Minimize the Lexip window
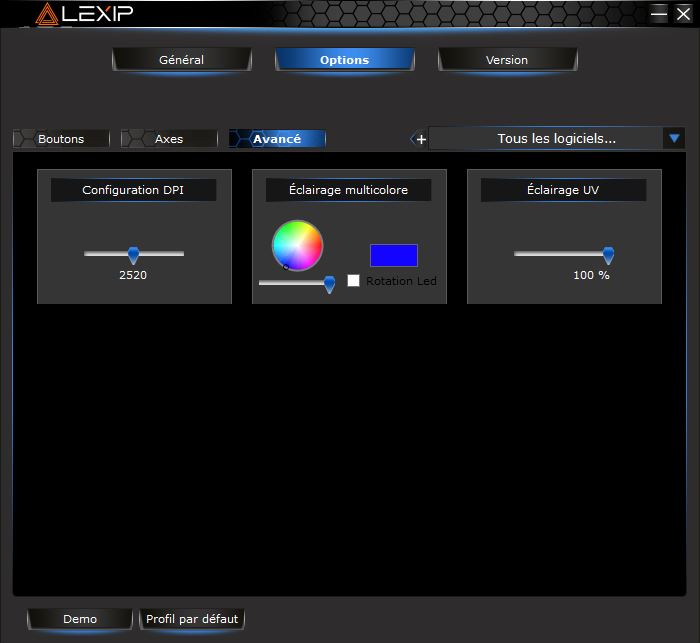Screen dimensions: 700x643 coord(658,13)
